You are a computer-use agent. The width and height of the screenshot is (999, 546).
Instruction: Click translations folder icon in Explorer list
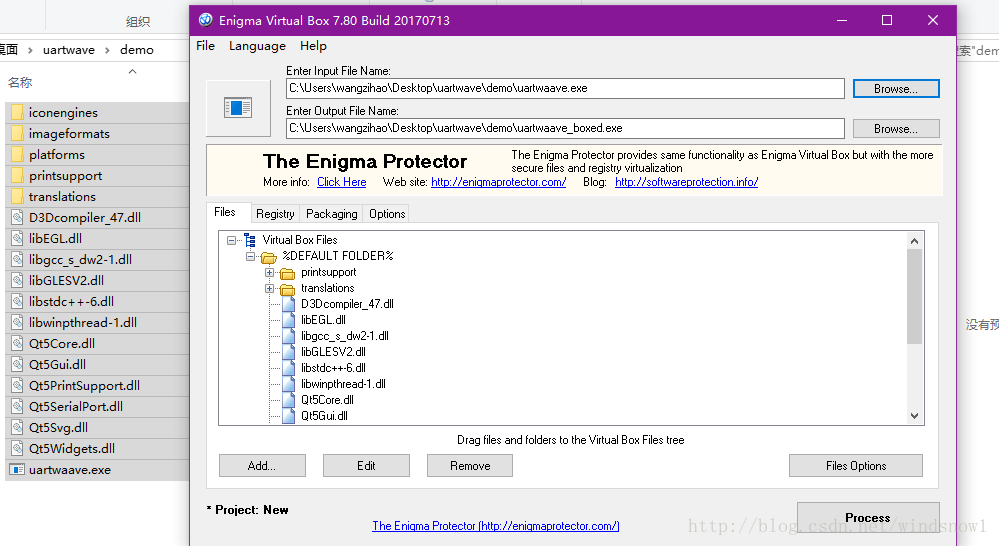click(17, 197)
